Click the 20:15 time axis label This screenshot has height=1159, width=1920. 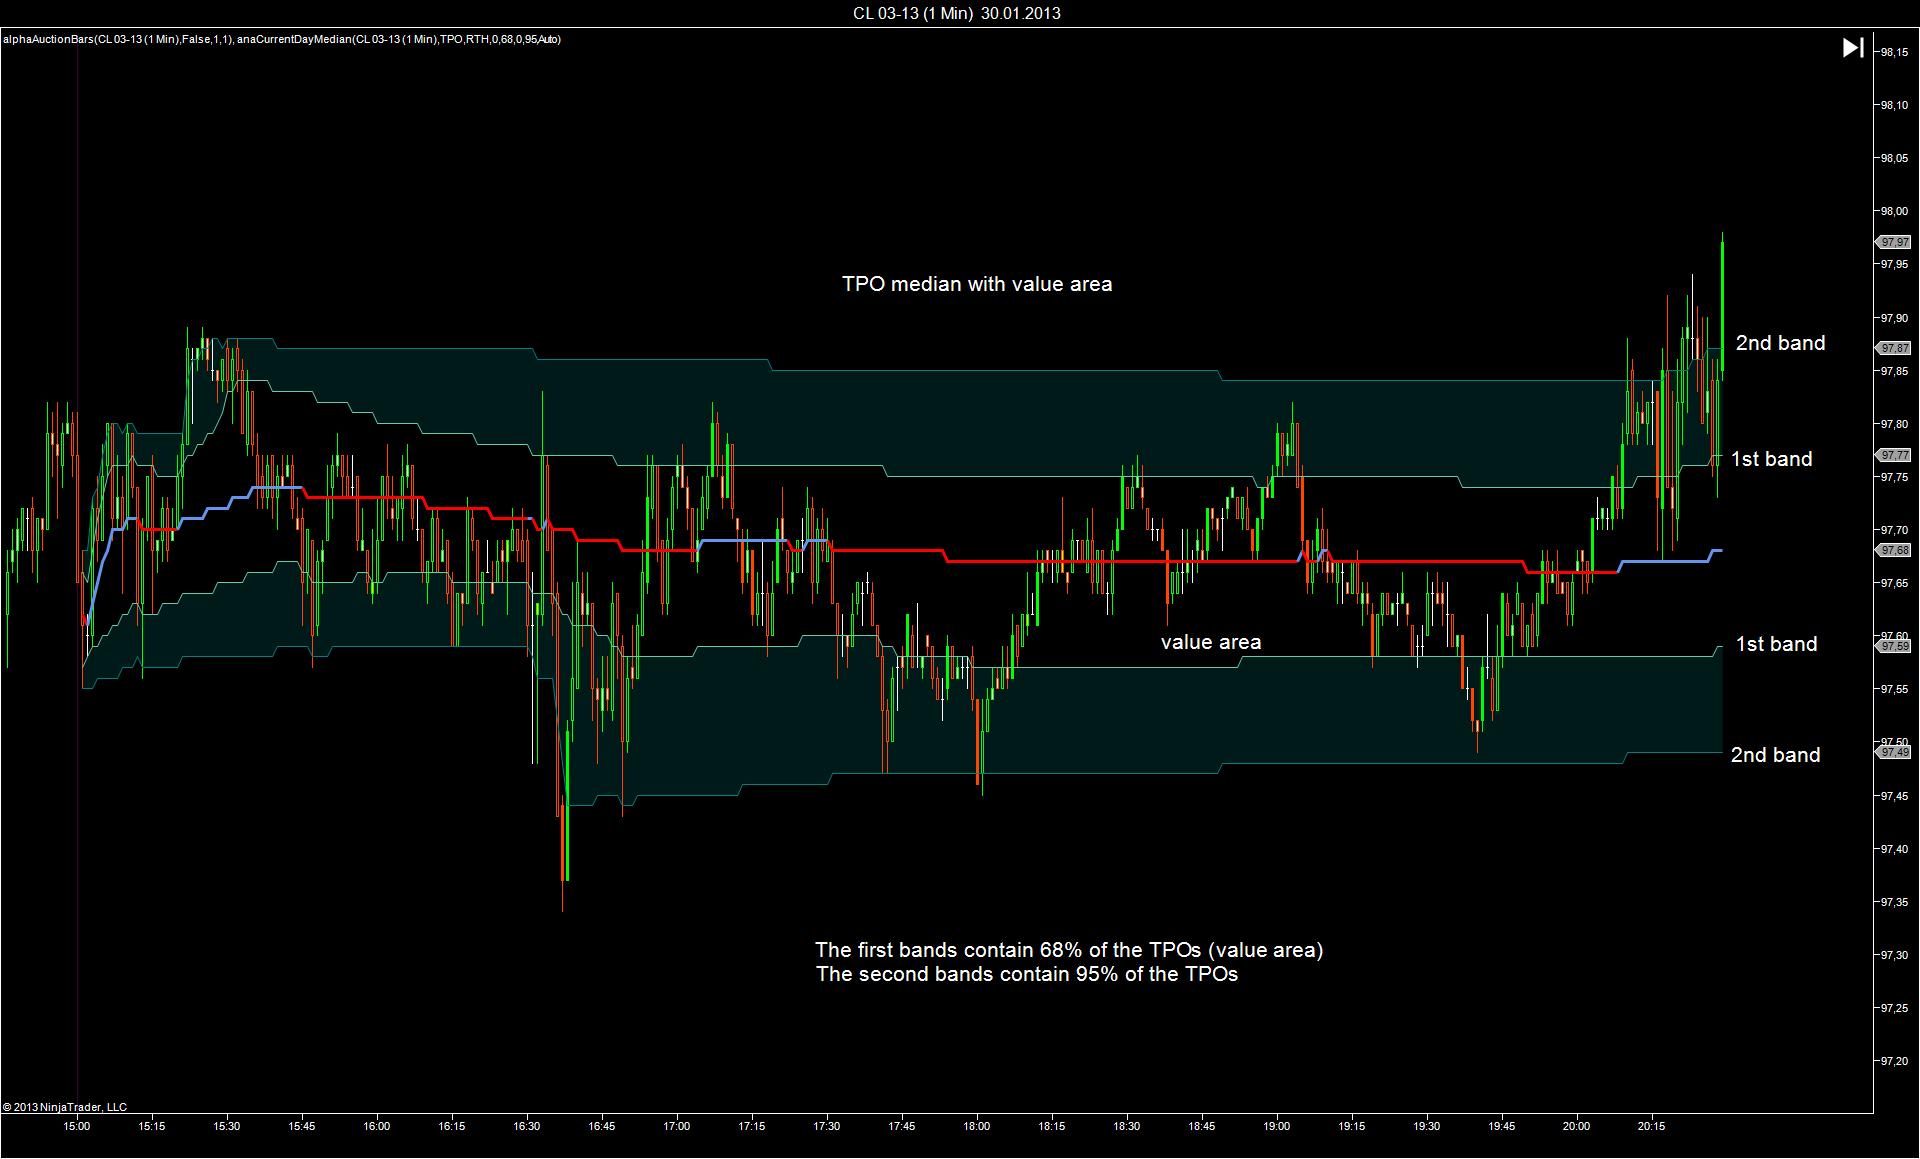click(1652, 1126)
